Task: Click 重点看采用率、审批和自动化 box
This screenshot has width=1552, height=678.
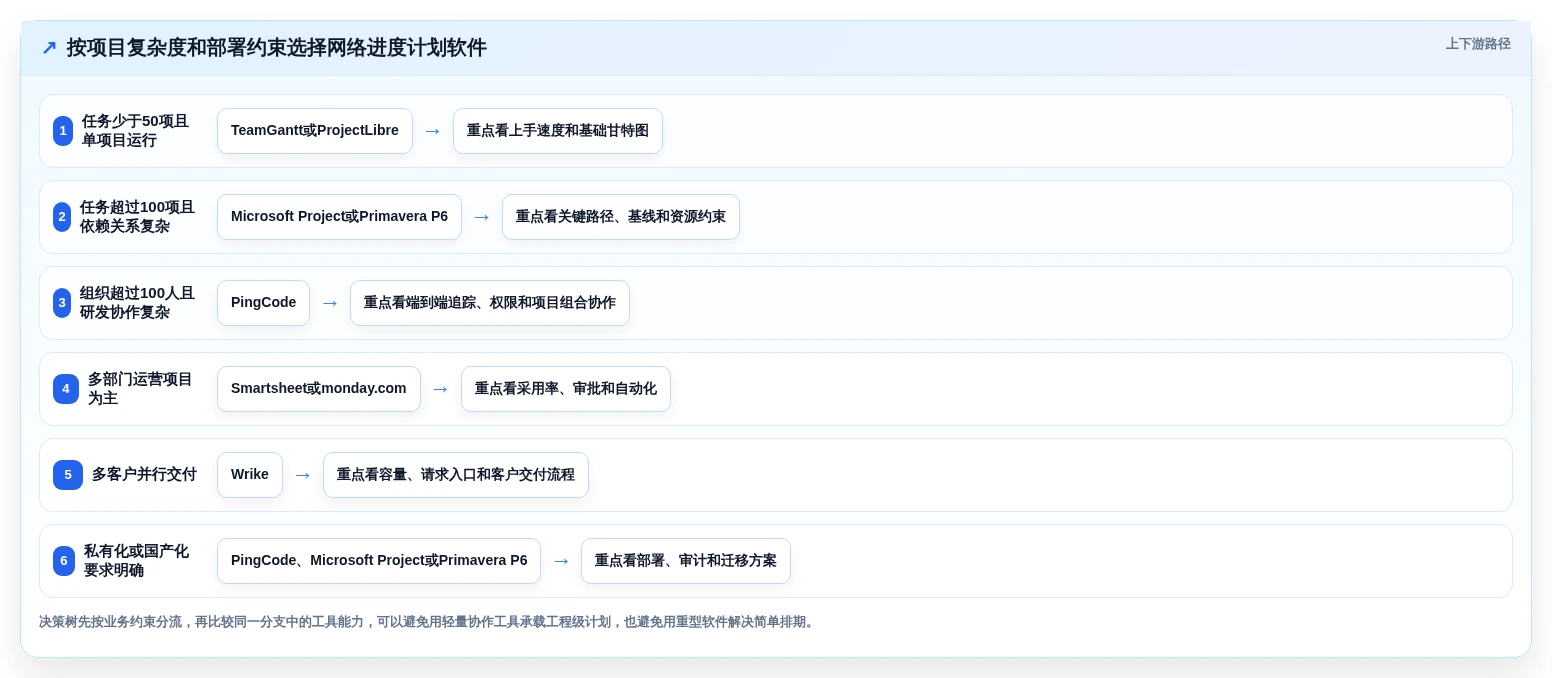Action: coord(566,389)
